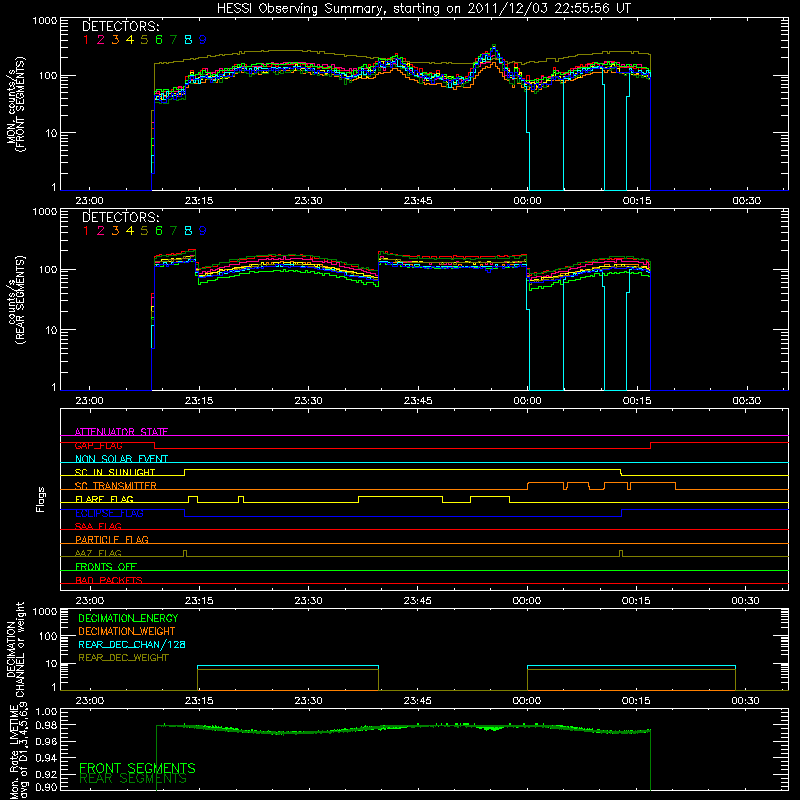800x800 pixels.
Task: Pick blue detector "9" in rear segments legend
Action: (203, 231)
